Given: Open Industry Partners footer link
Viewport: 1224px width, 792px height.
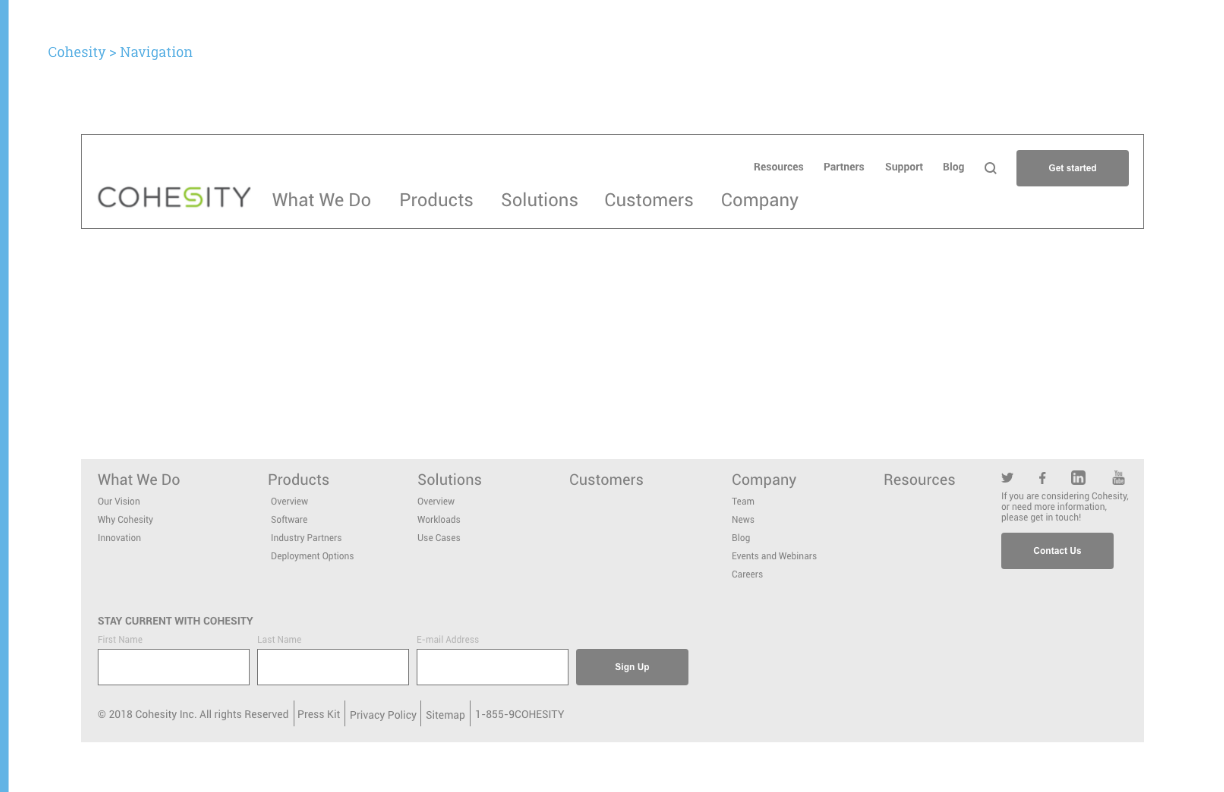Looking at the screenshot, I should point(306,538).
